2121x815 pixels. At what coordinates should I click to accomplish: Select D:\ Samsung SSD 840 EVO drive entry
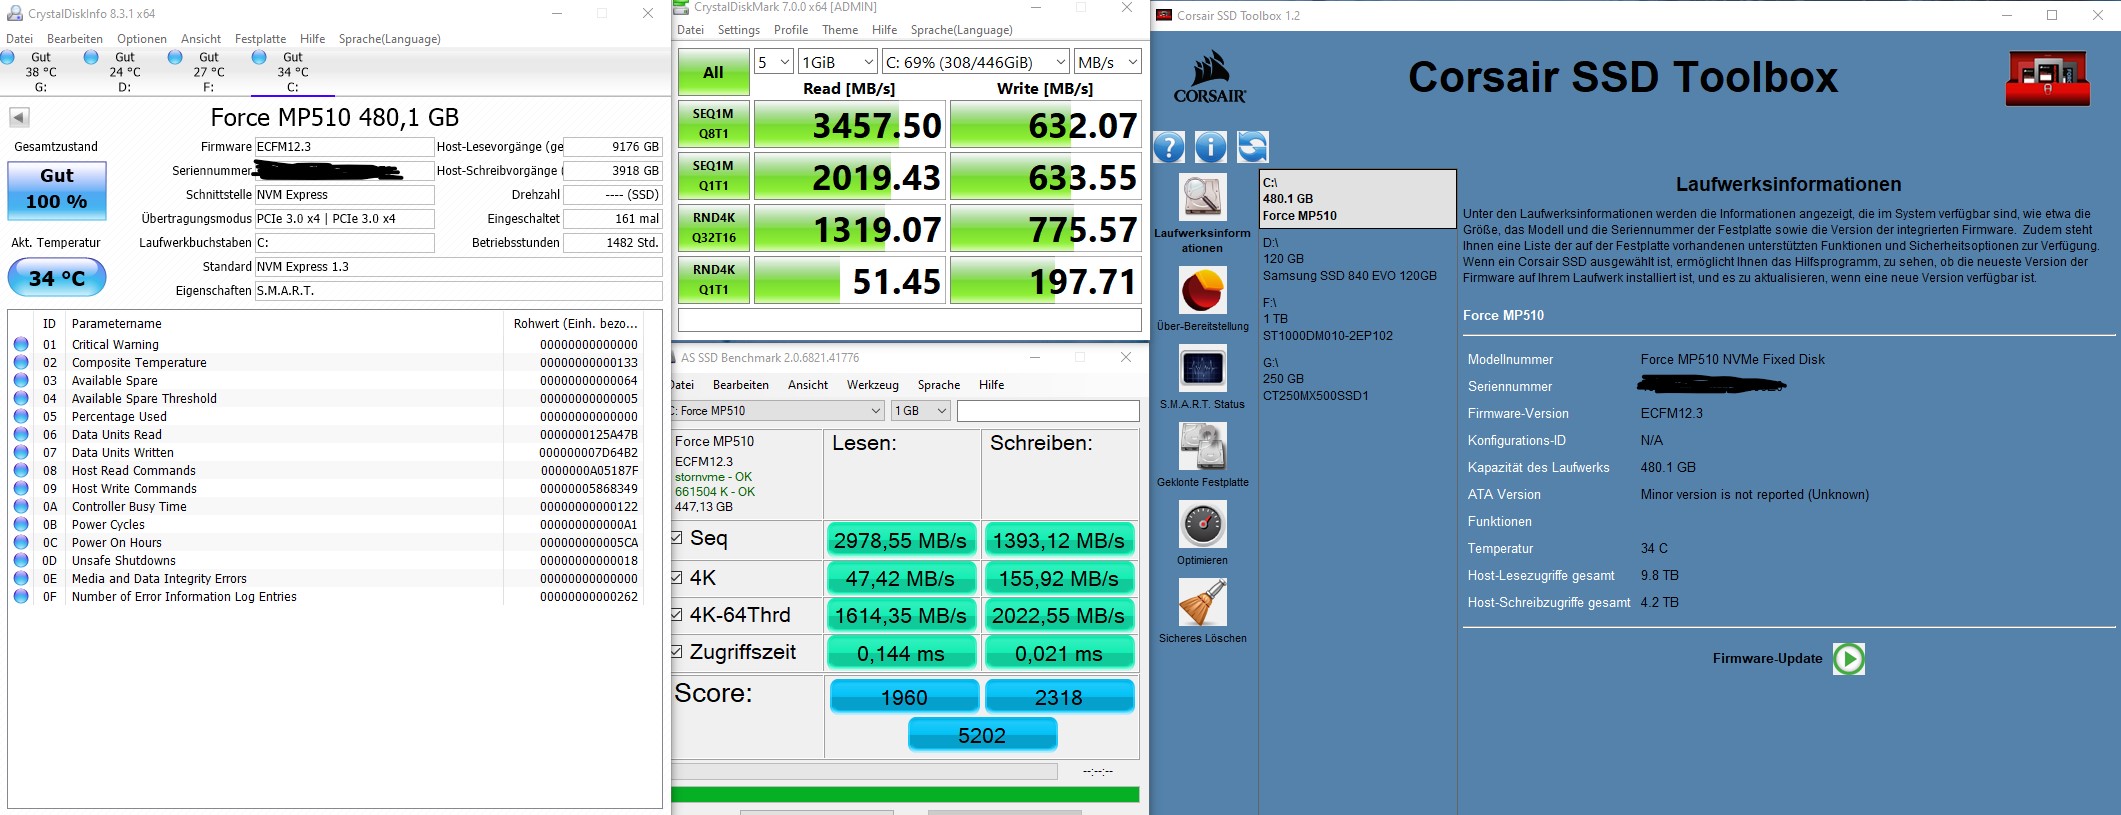pos(1357,259)
